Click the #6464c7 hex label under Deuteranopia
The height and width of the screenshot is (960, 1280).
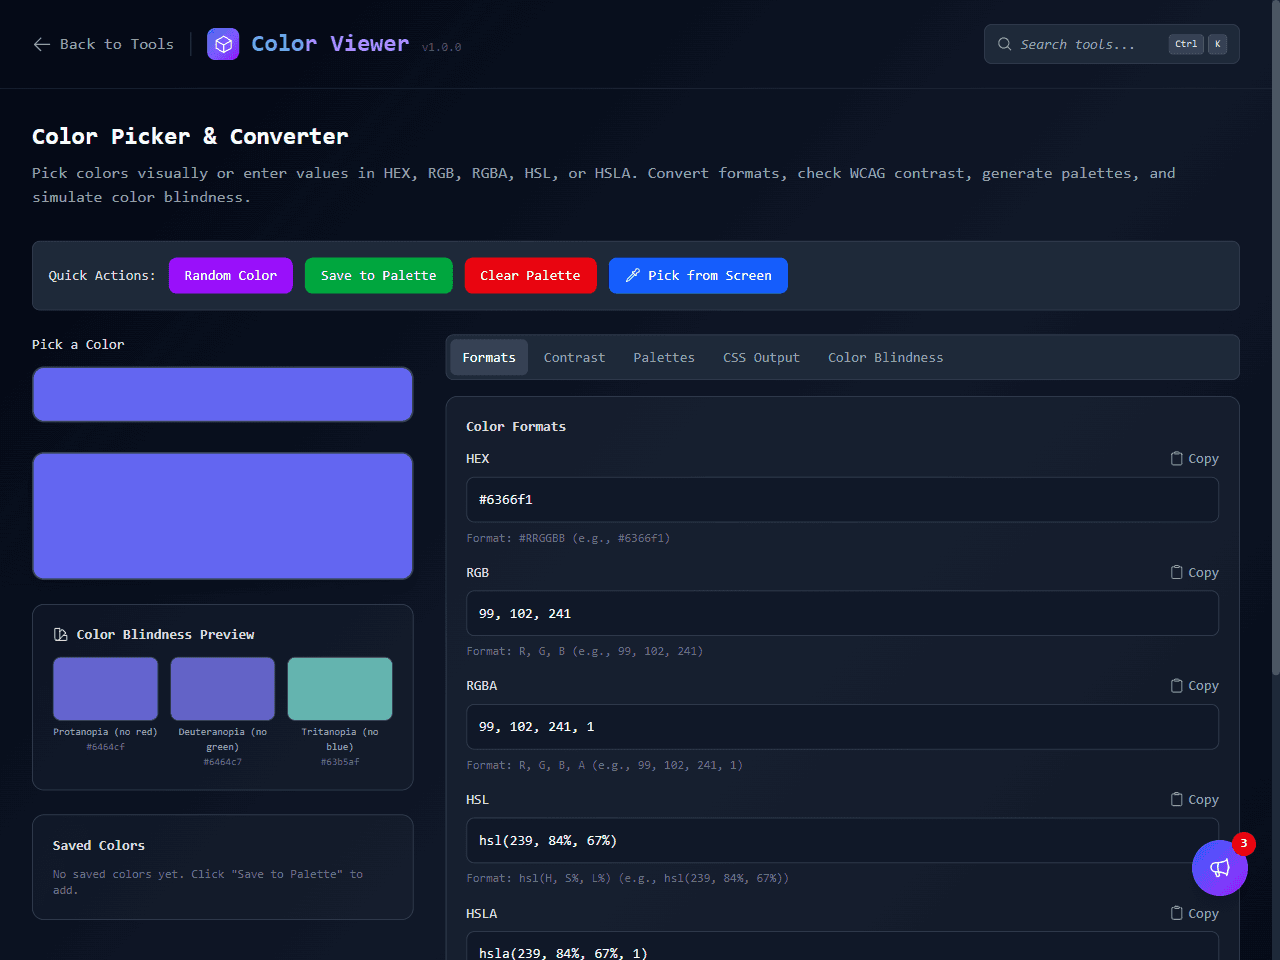[x=222, y=762]
